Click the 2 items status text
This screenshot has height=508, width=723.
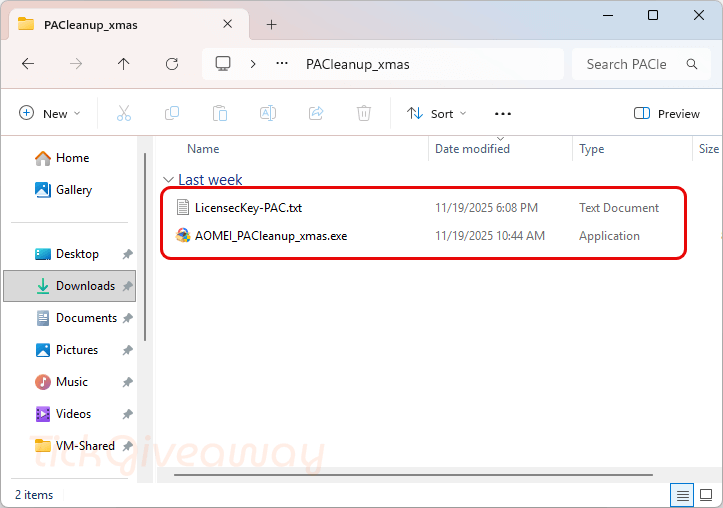(34, 495)
